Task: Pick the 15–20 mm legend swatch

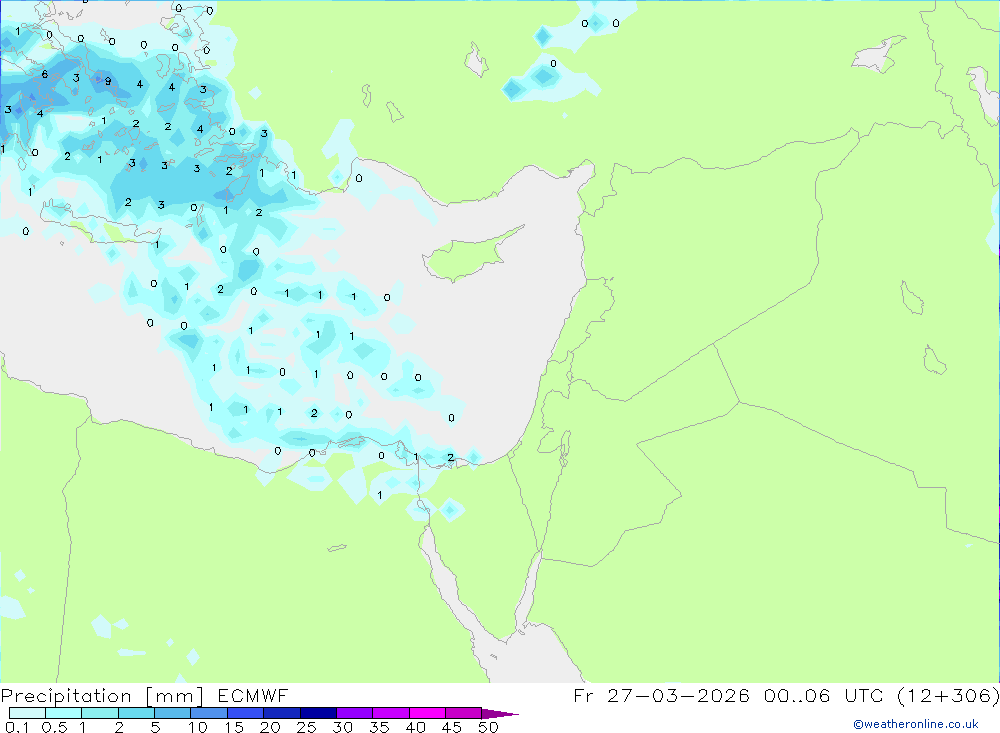Action: click(245, 713)
